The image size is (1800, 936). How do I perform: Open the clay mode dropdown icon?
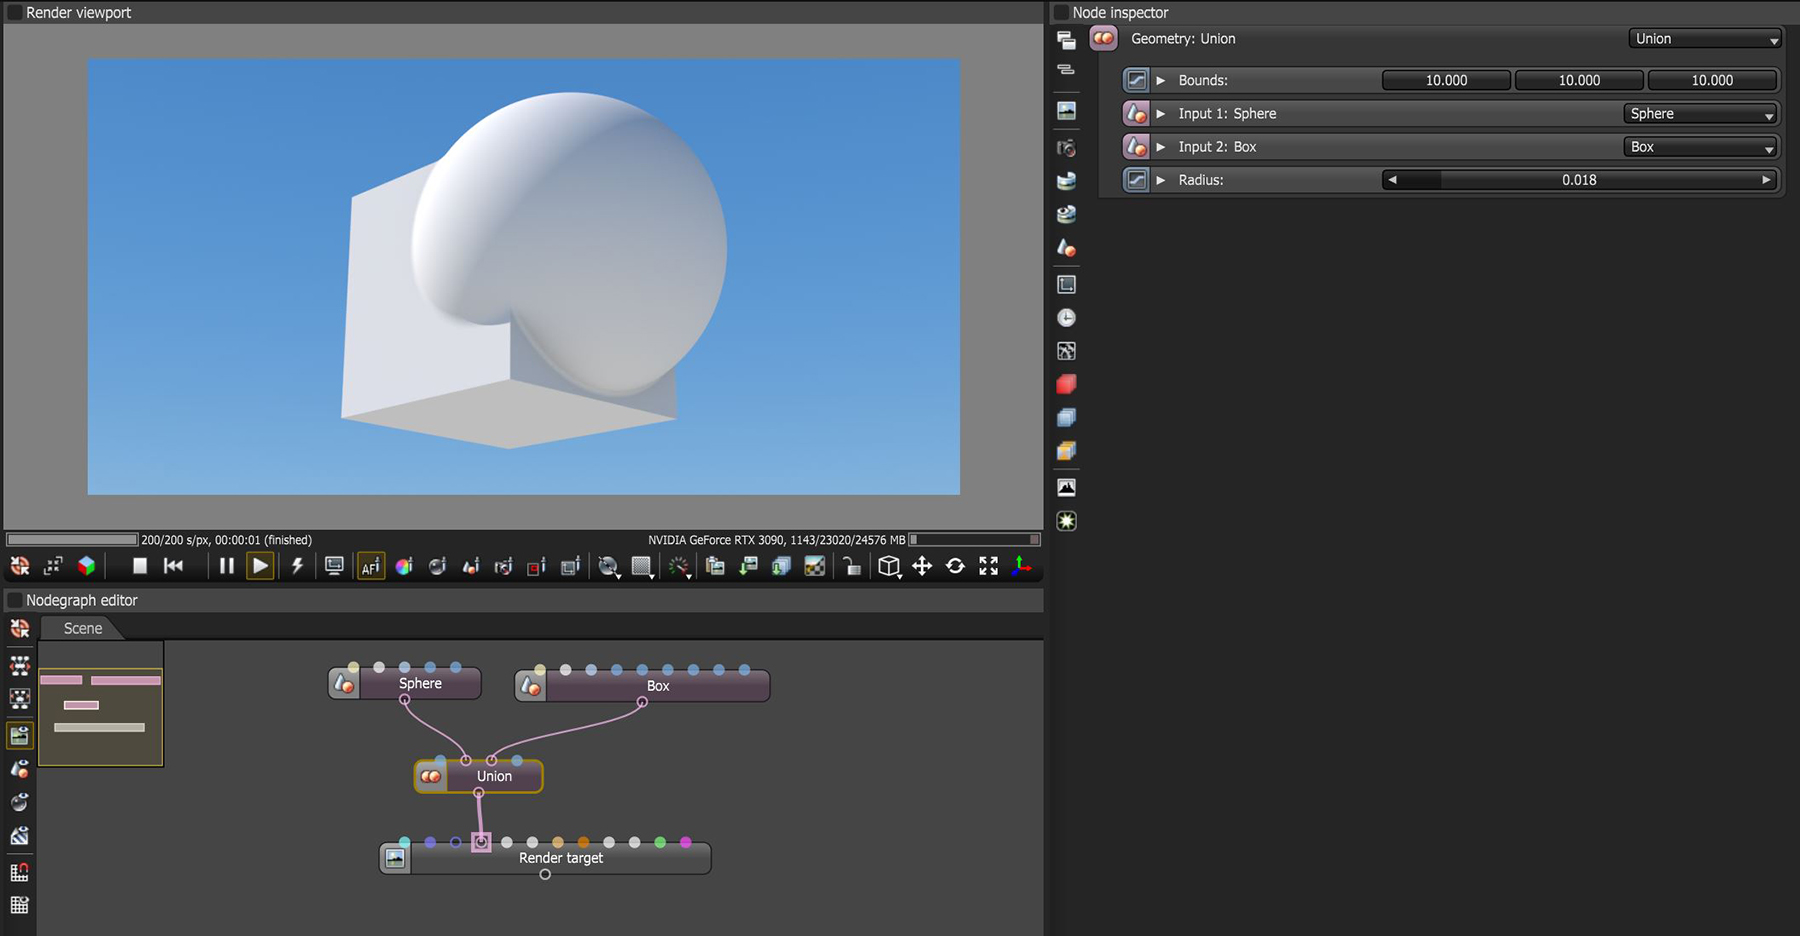click(x=608, y=566)
